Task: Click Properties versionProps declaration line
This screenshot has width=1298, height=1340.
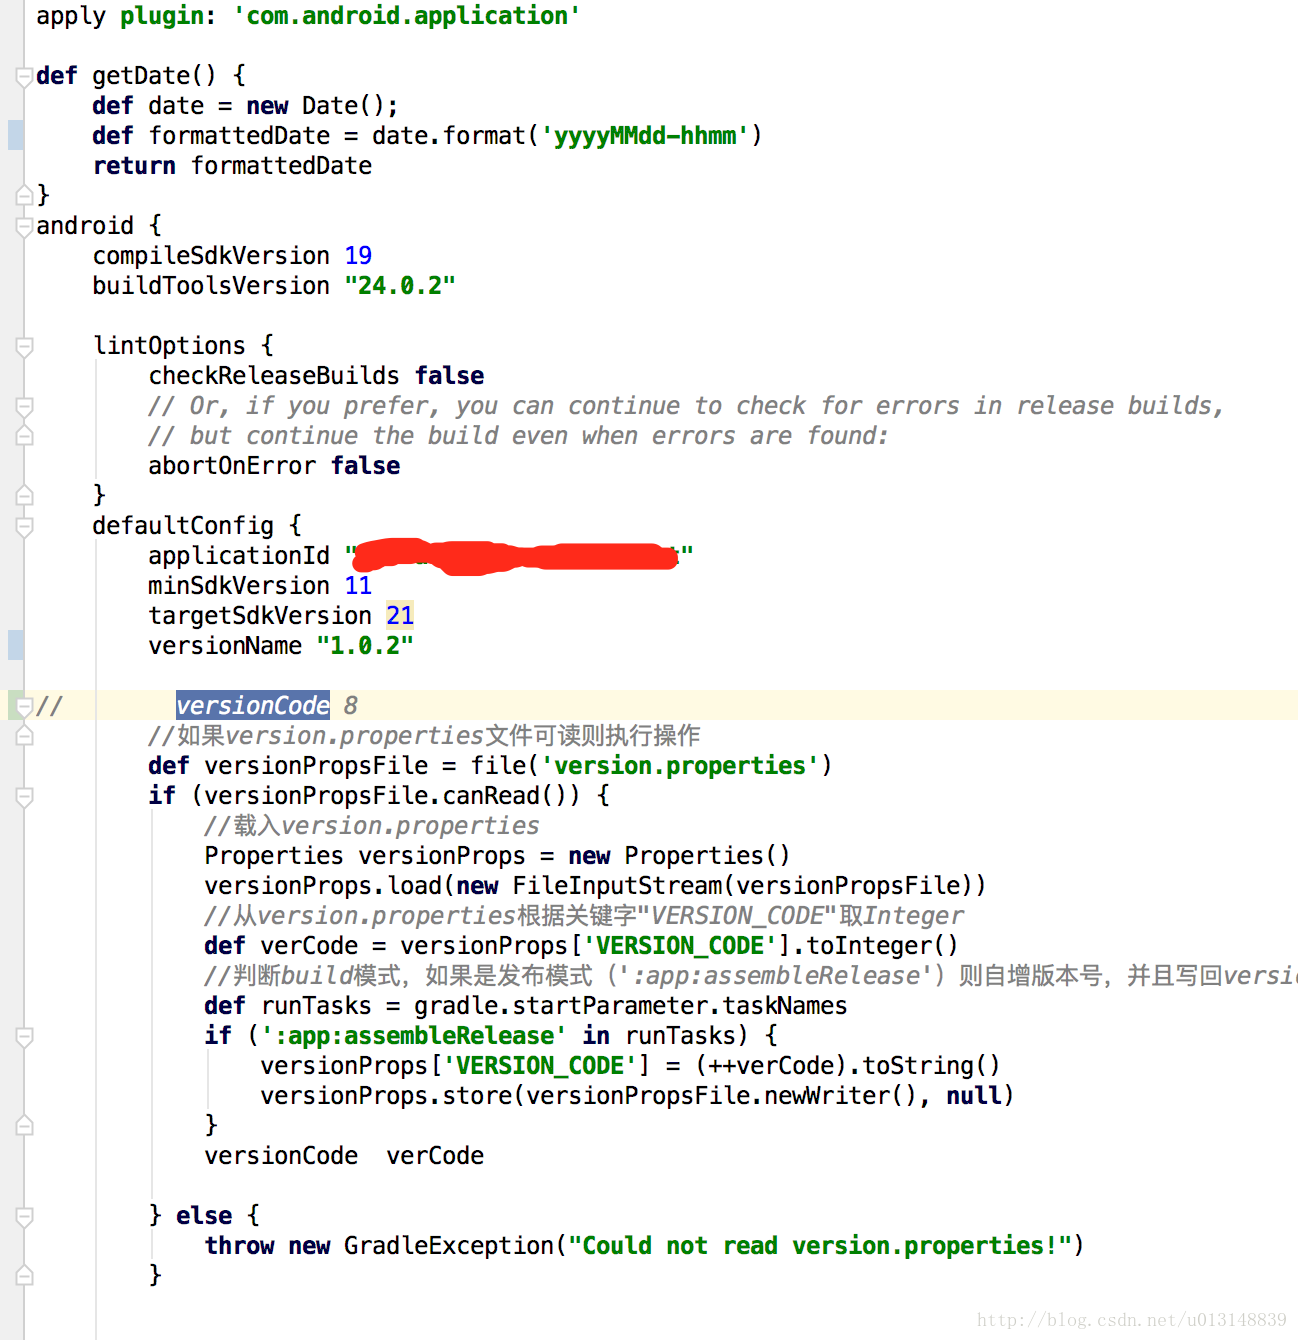Action: coord(497,856)
